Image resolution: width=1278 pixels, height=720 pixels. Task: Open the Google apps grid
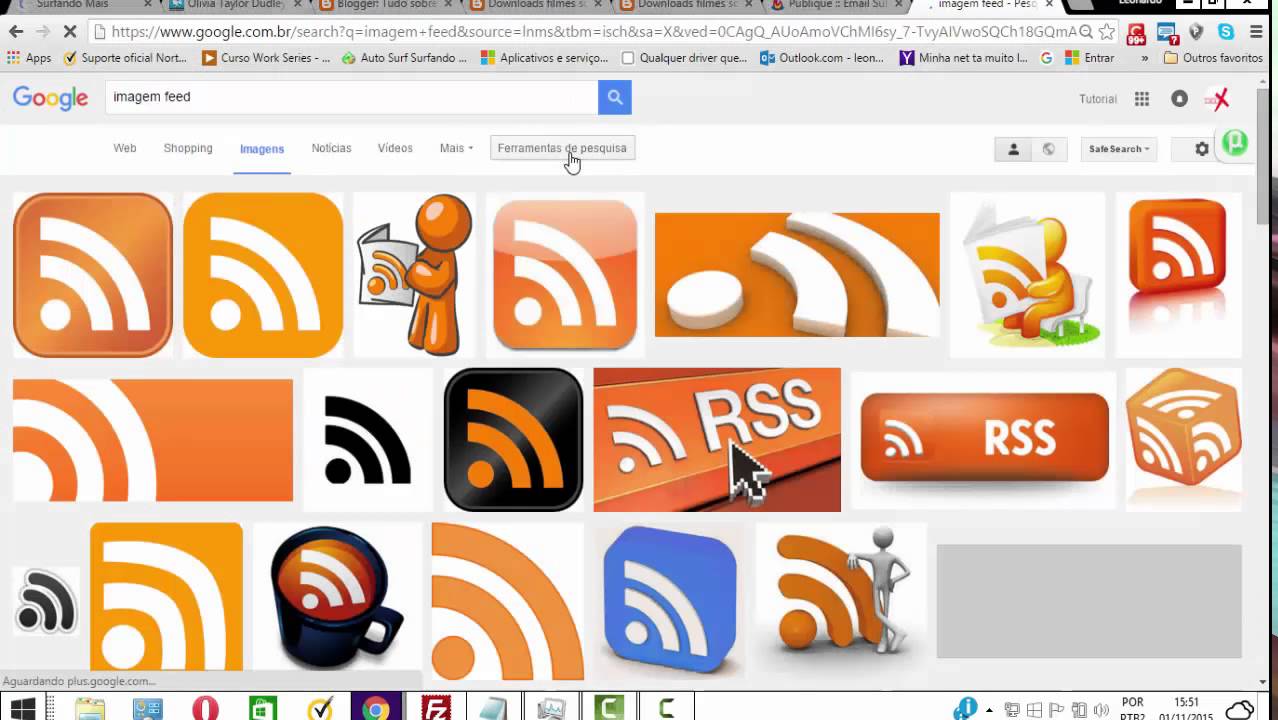click(1142, 98)
